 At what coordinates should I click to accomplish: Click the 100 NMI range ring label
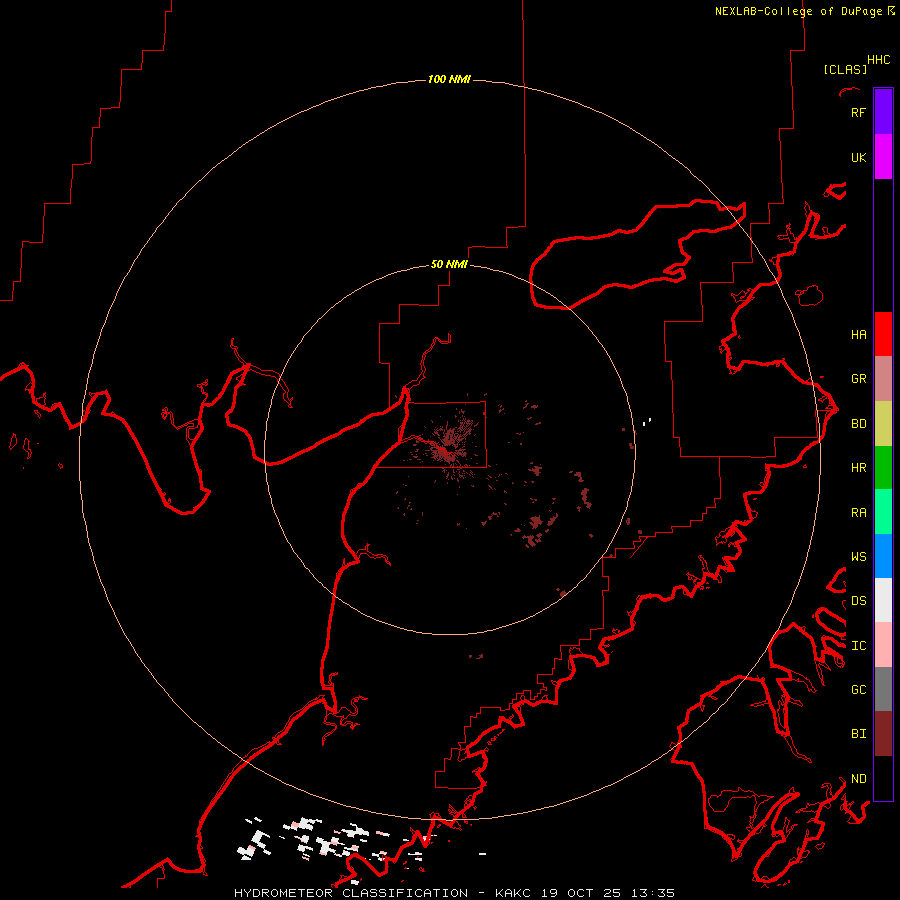click(449, 79)
